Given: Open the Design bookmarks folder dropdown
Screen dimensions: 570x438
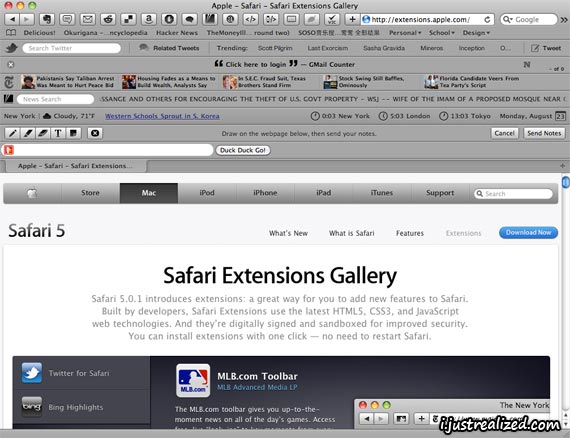Looking at the screenshot, I should tap(476, 33).
